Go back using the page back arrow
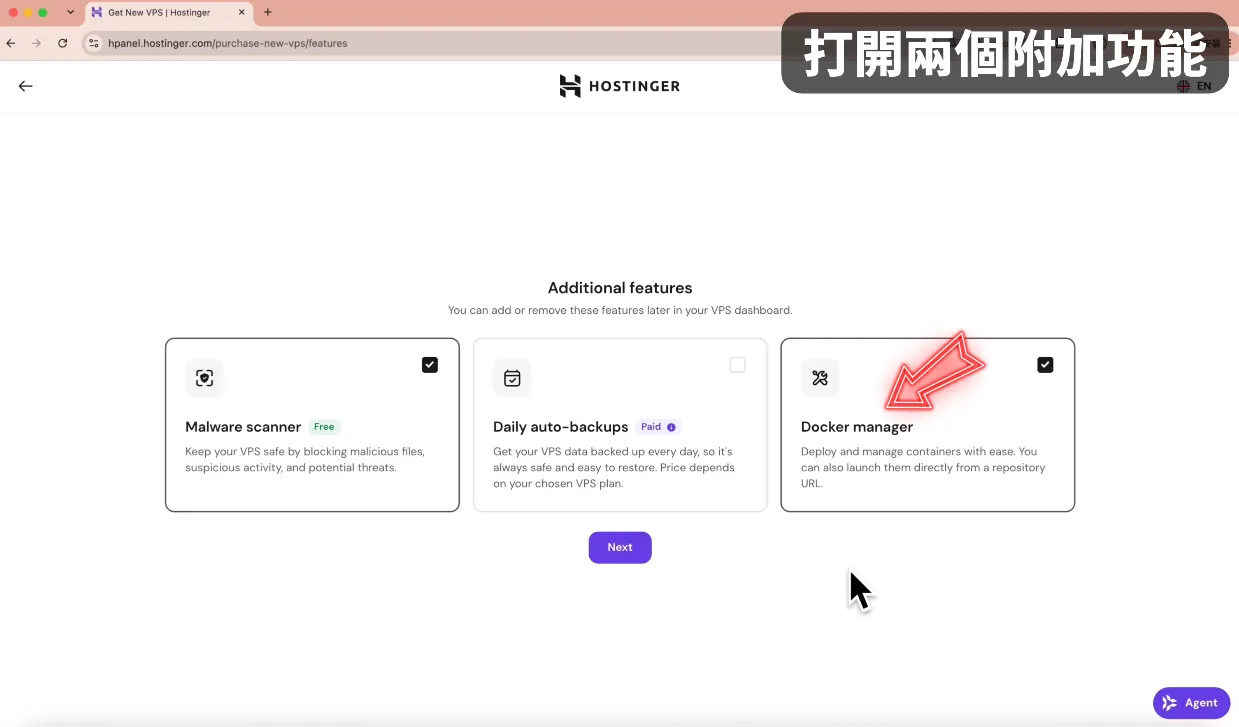Viewport: 1239px width, 727px height. pyautogui.click(x=26, y=86)
